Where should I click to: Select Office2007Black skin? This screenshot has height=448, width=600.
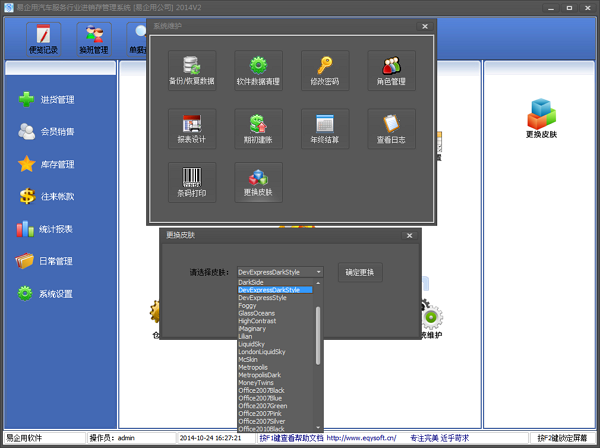pos(275,390)
